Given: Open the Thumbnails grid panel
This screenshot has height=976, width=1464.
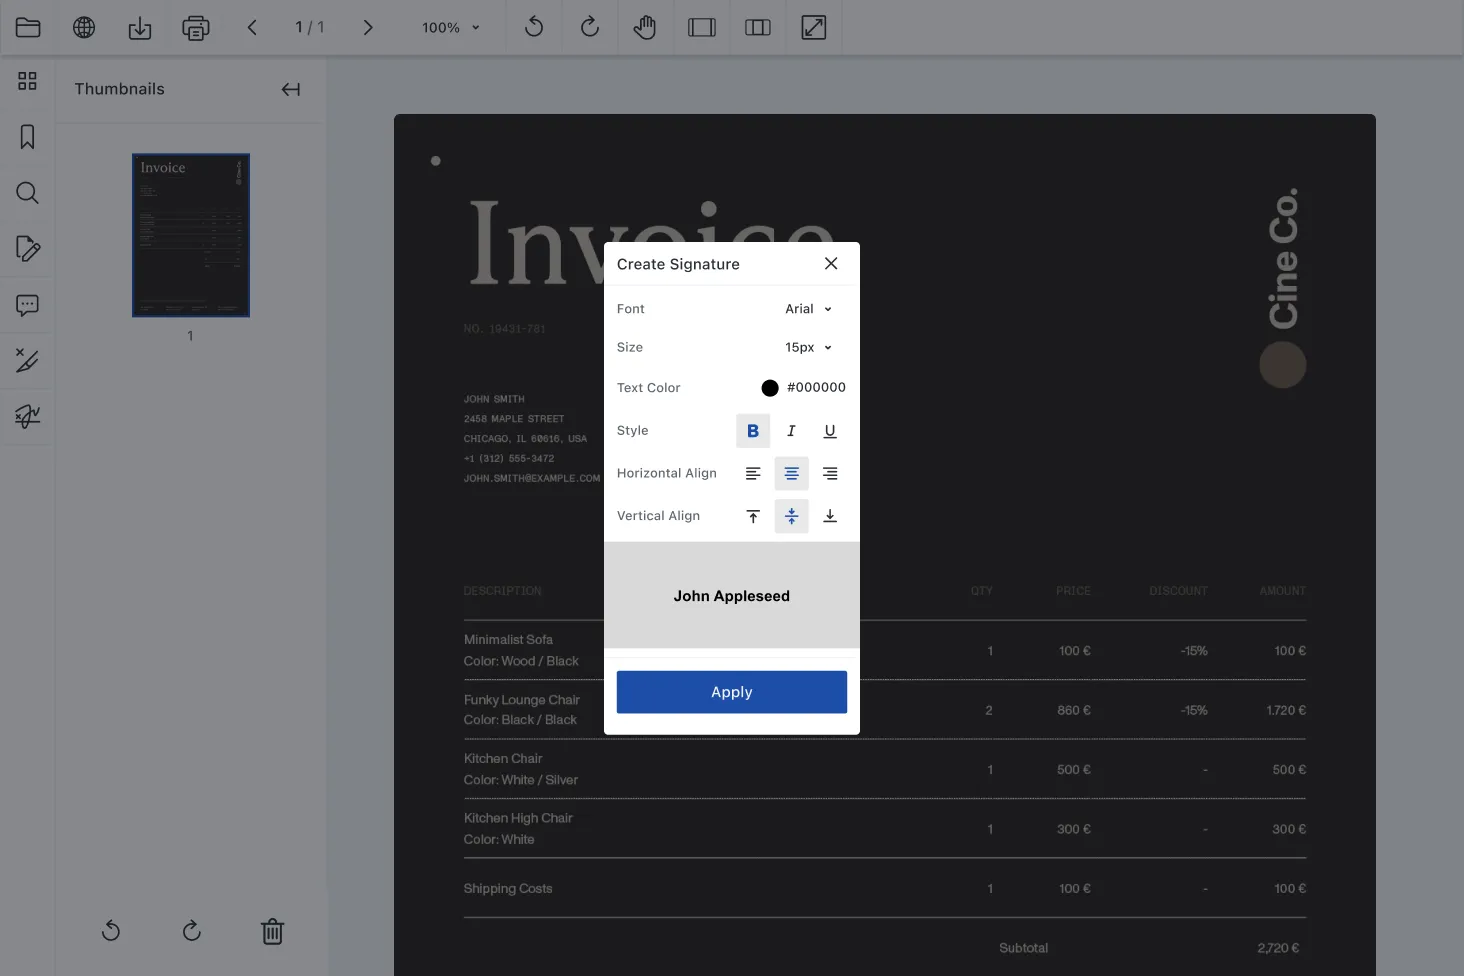Looking at the screenshot, I should tap(27, 81).
